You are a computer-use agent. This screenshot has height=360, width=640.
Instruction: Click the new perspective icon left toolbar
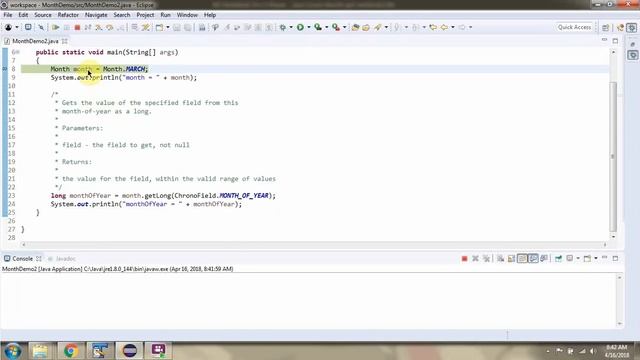pyautogui.click(x=28, y=27)
